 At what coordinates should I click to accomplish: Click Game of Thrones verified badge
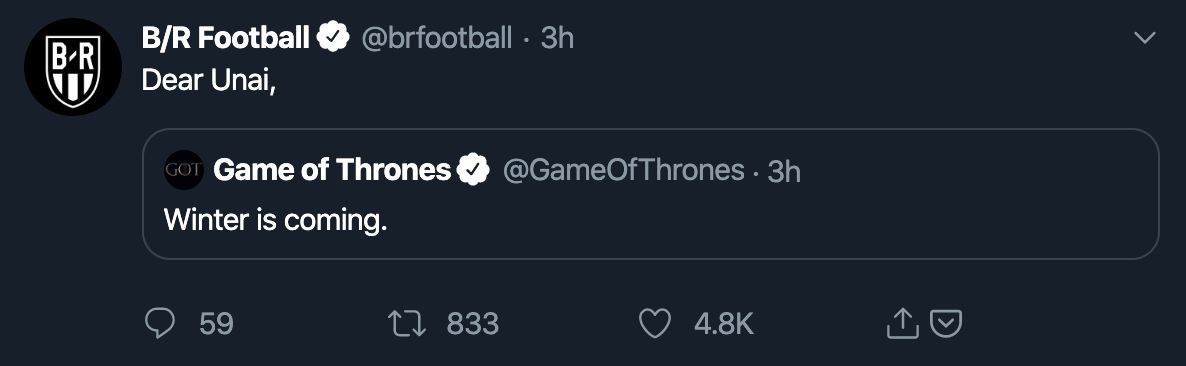[473, 170]
